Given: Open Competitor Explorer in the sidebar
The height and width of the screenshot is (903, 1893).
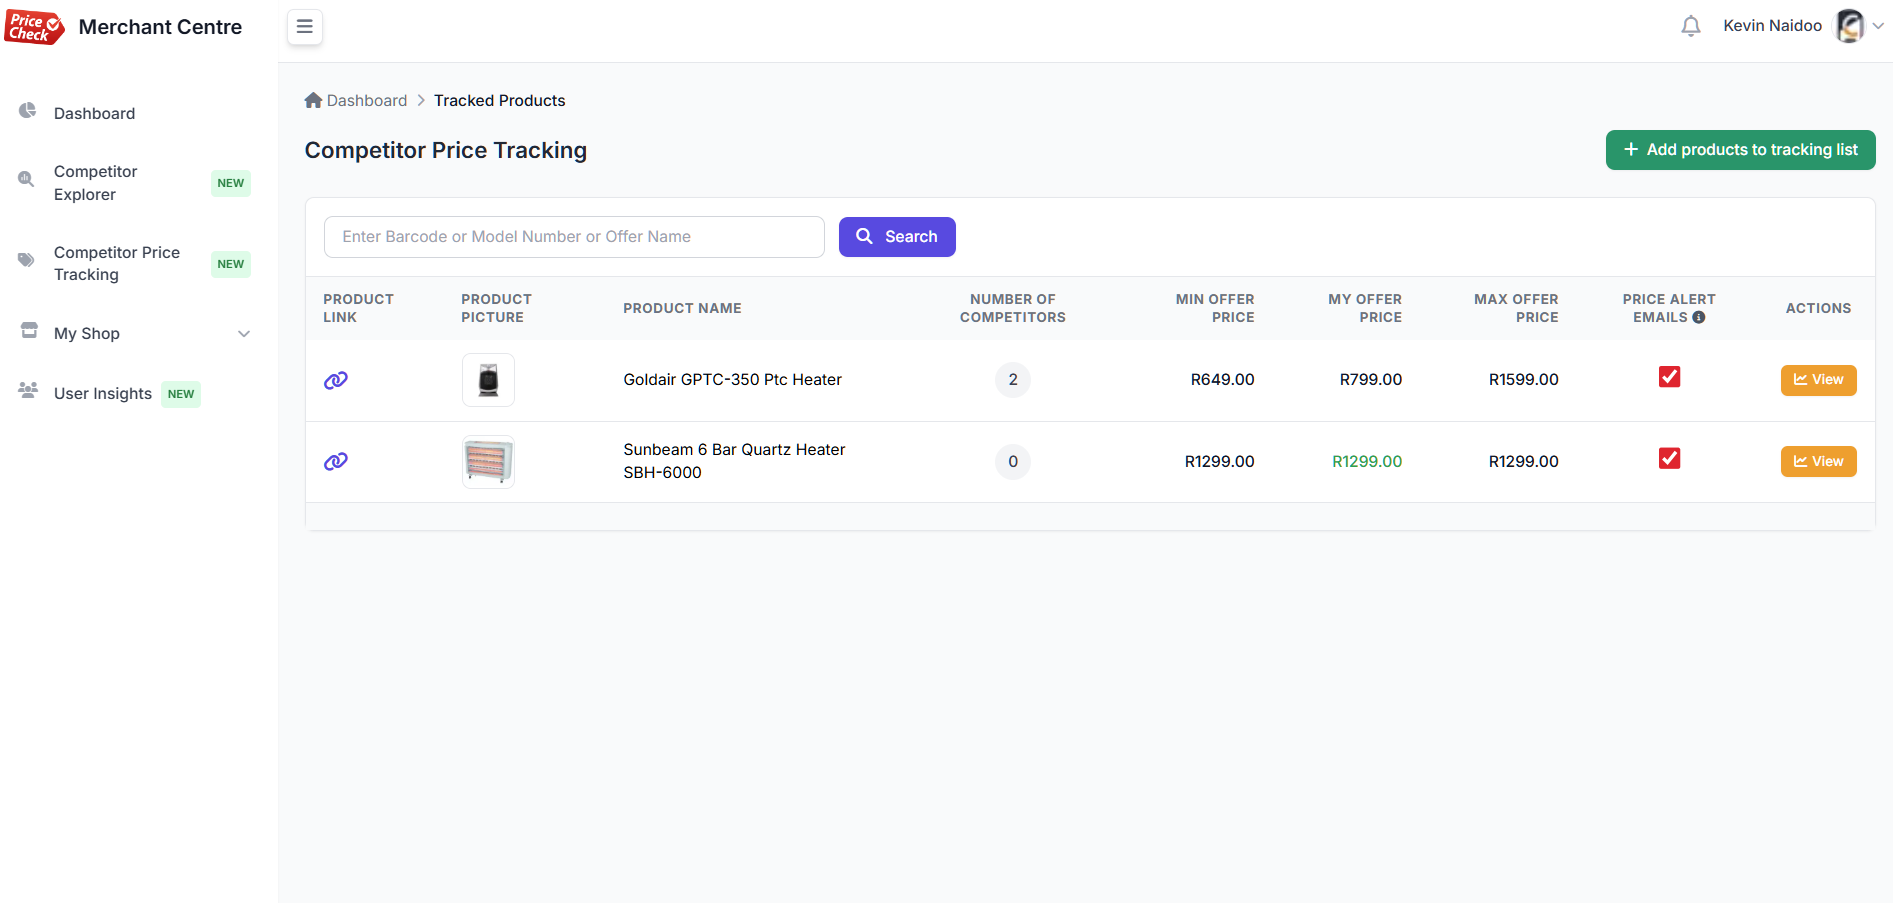Looking at the screenshot, I should point(96,183).
